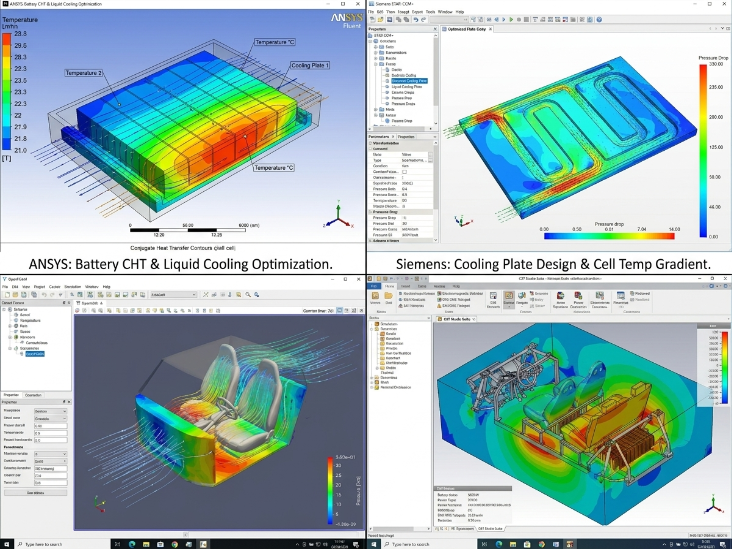This screenshot has width=732, height=549.
Task: Collapse the root node in OpenFOAM tree panel
Action: [x=4, y=310]
